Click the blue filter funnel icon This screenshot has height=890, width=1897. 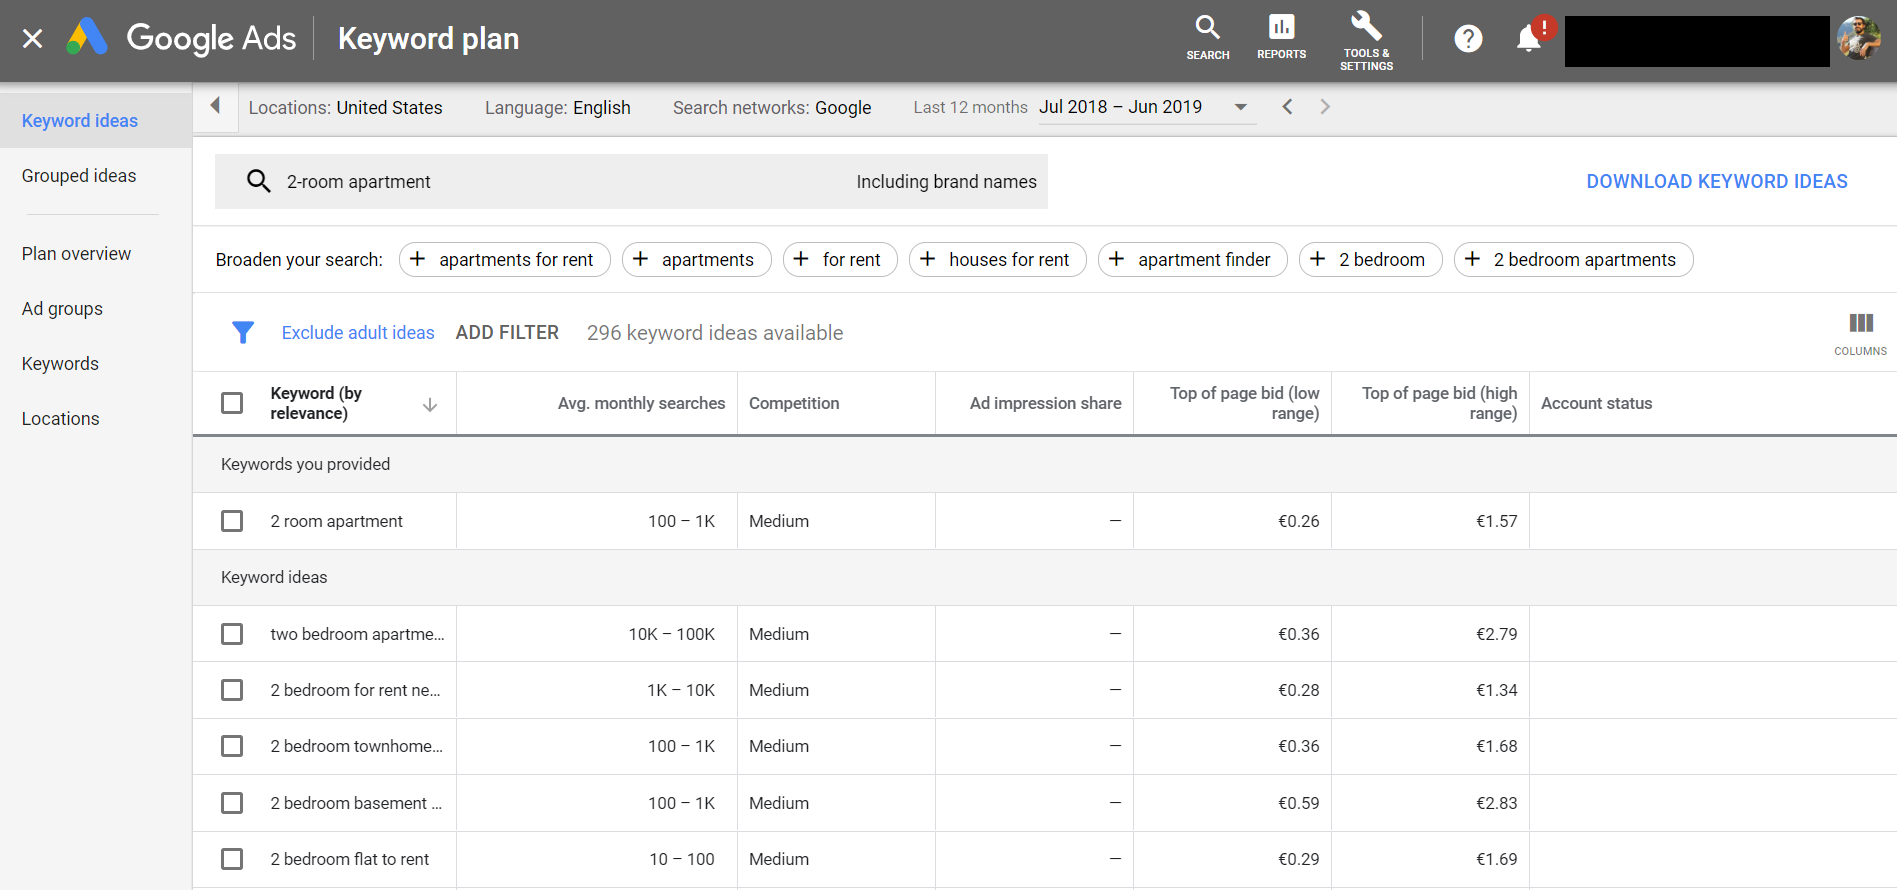tap(243, 332)
